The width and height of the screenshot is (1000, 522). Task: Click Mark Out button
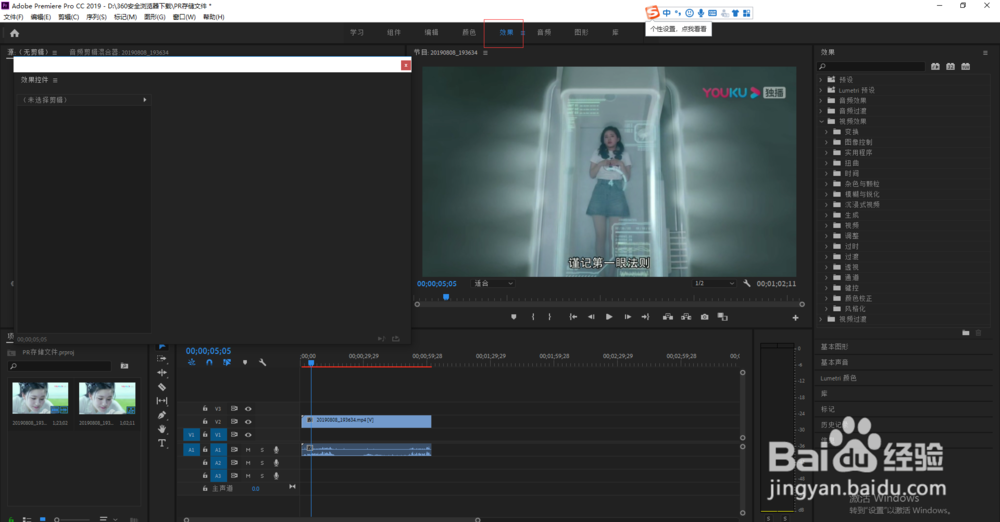[549, 317]
